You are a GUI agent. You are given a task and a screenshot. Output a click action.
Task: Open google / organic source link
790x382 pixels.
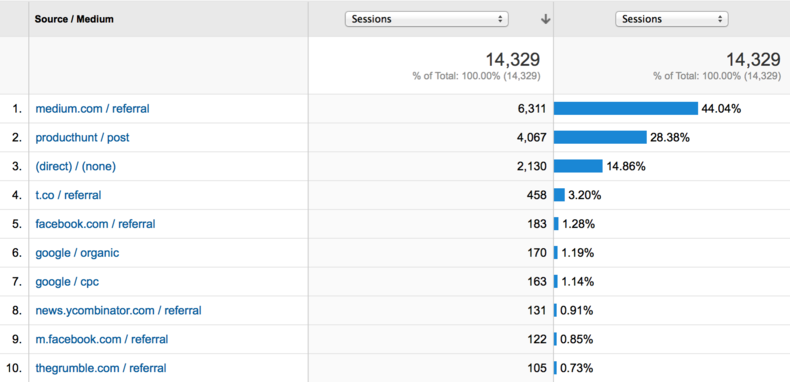point(77,252)
